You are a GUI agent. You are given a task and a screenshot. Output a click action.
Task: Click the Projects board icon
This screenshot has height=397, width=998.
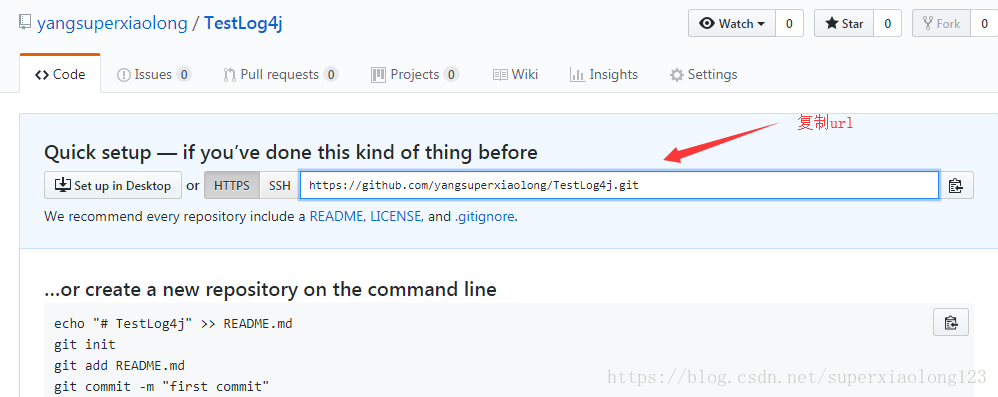pos(379,75)
